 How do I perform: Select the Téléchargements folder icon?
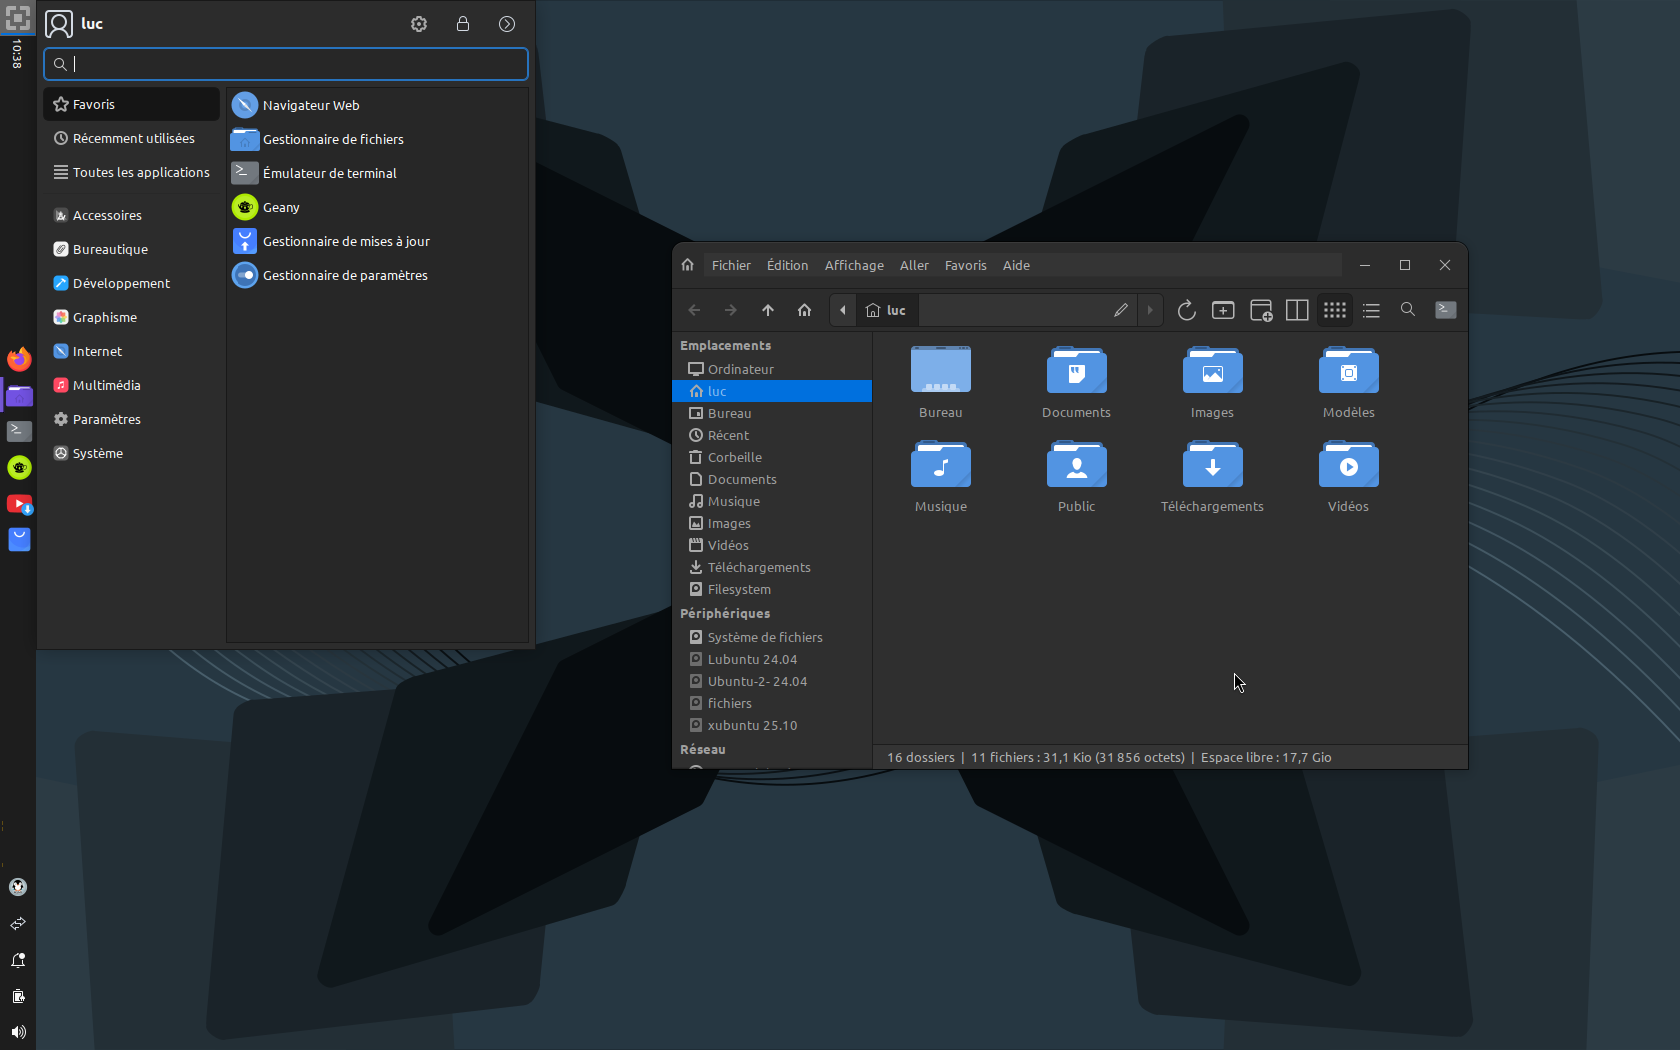coord(1212,467)
